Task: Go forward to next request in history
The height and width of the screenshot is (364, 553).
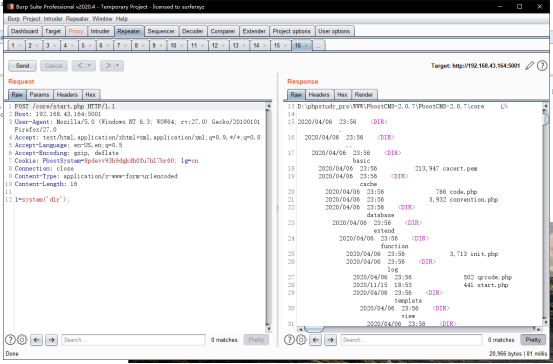Action: point(108,66)
